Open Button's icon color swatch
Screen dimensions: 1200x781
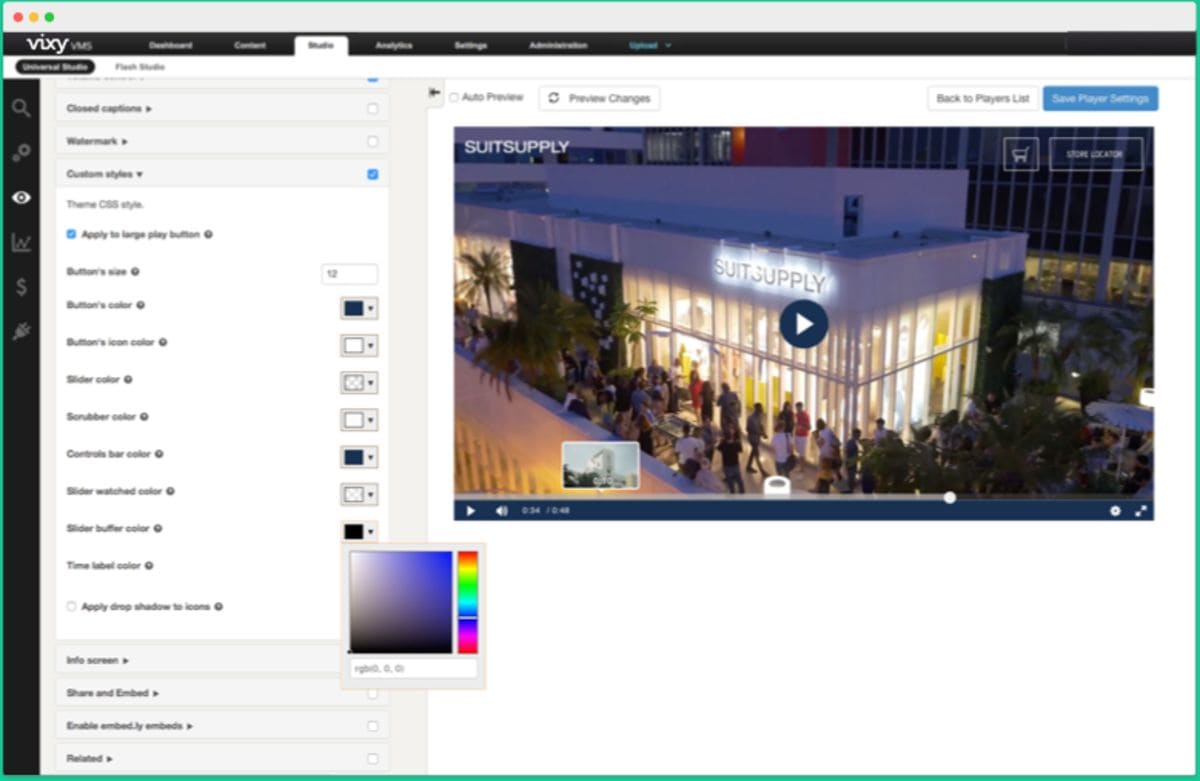pos(359,345)
